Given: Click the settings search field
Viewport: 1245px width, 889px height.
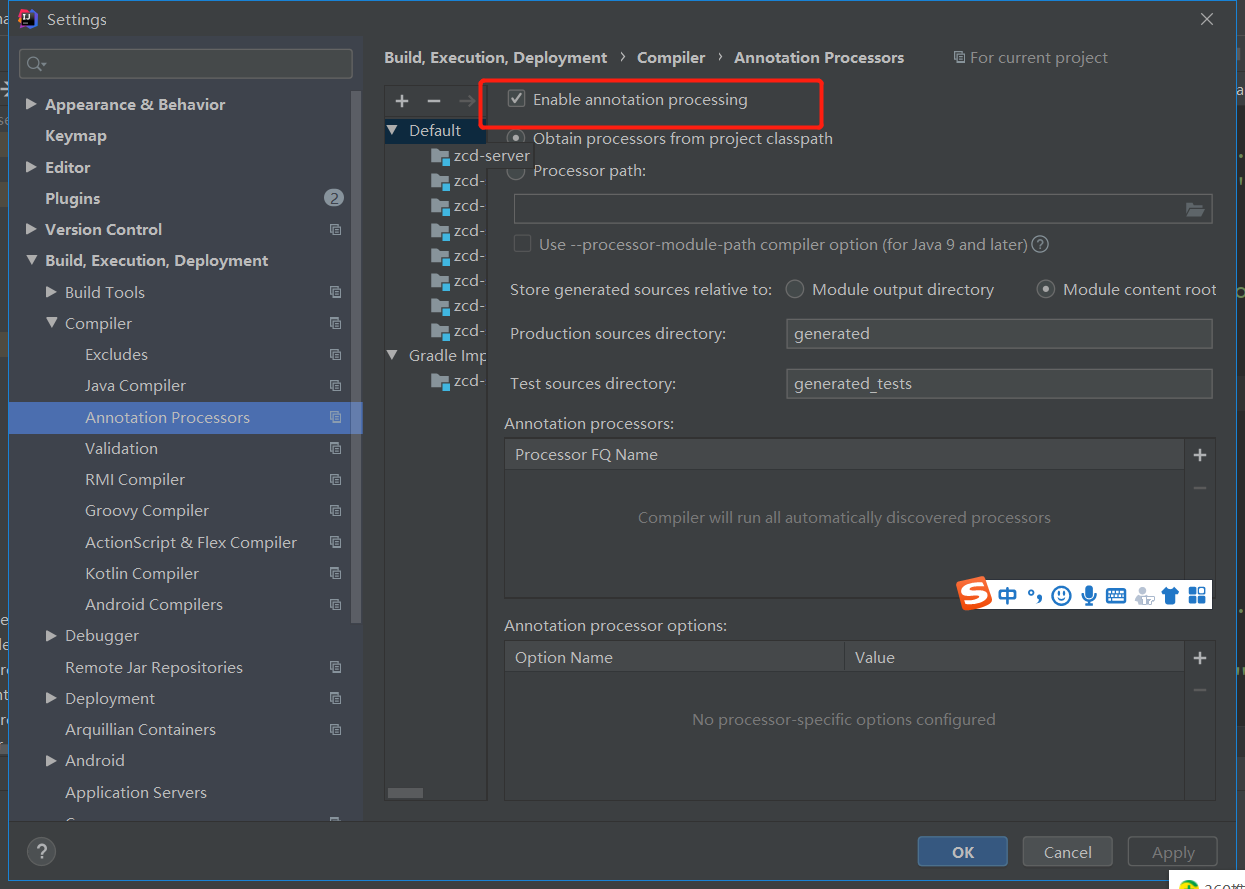Looking at the screenshot, I should pos(185,63).
